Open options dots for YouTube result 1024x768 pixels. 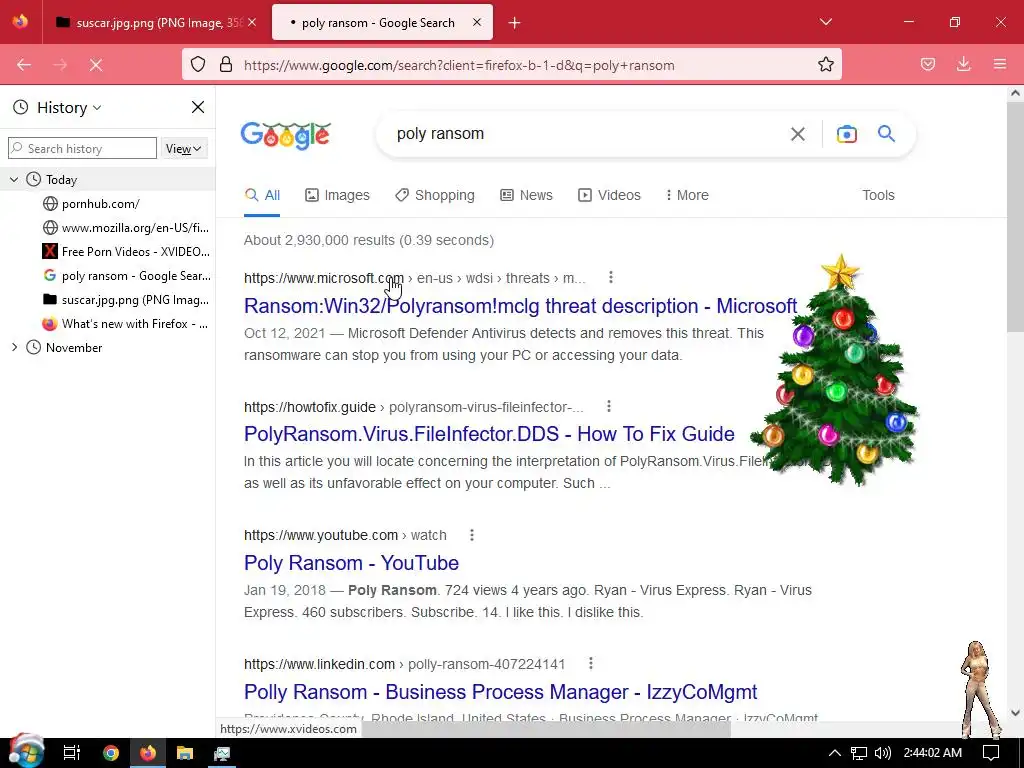472,535
